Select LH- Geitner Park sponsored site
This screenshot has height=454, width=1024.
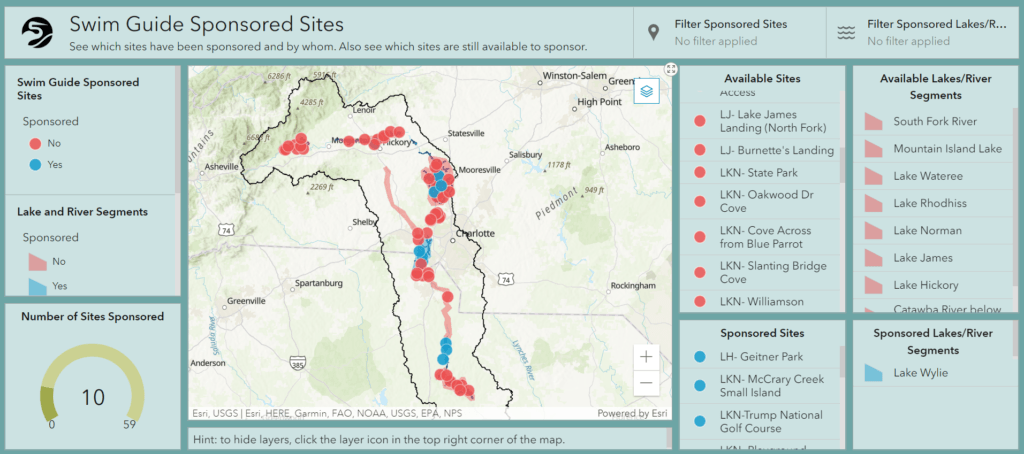coord(761,357)
